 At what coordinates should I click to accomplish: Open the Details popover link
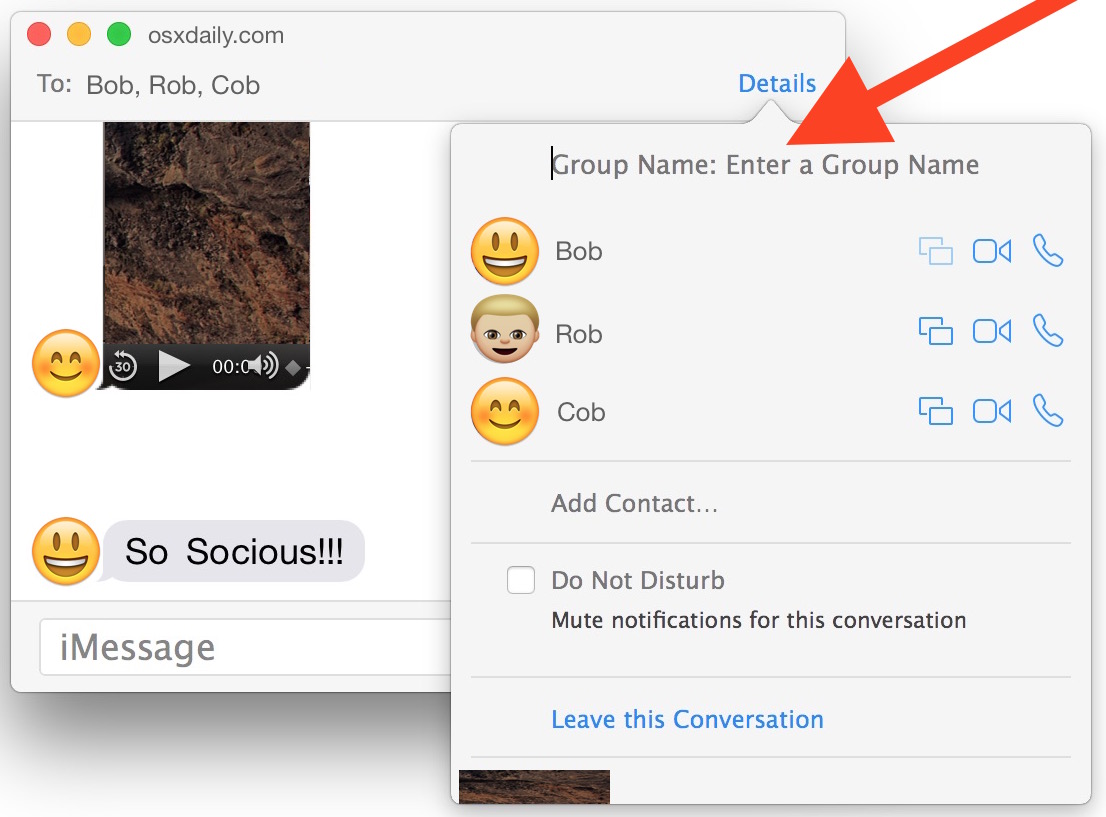pyautogui.click(x=777, y=83)
